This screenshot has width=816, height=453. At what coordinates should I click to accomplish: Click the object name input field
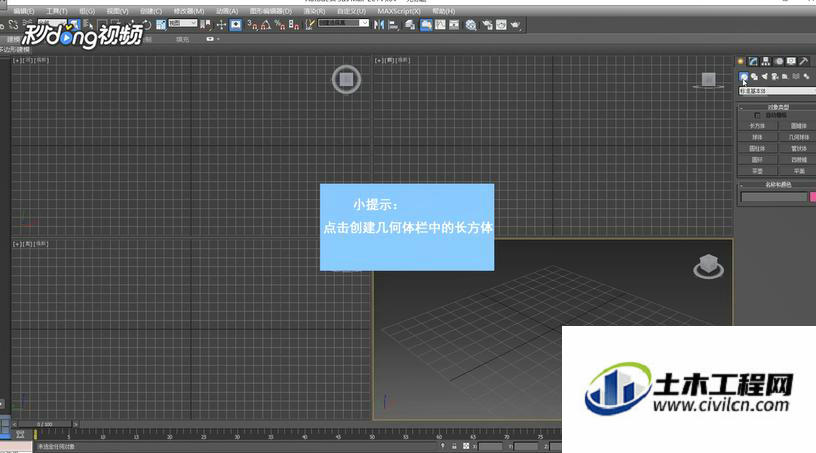point(773,197)
